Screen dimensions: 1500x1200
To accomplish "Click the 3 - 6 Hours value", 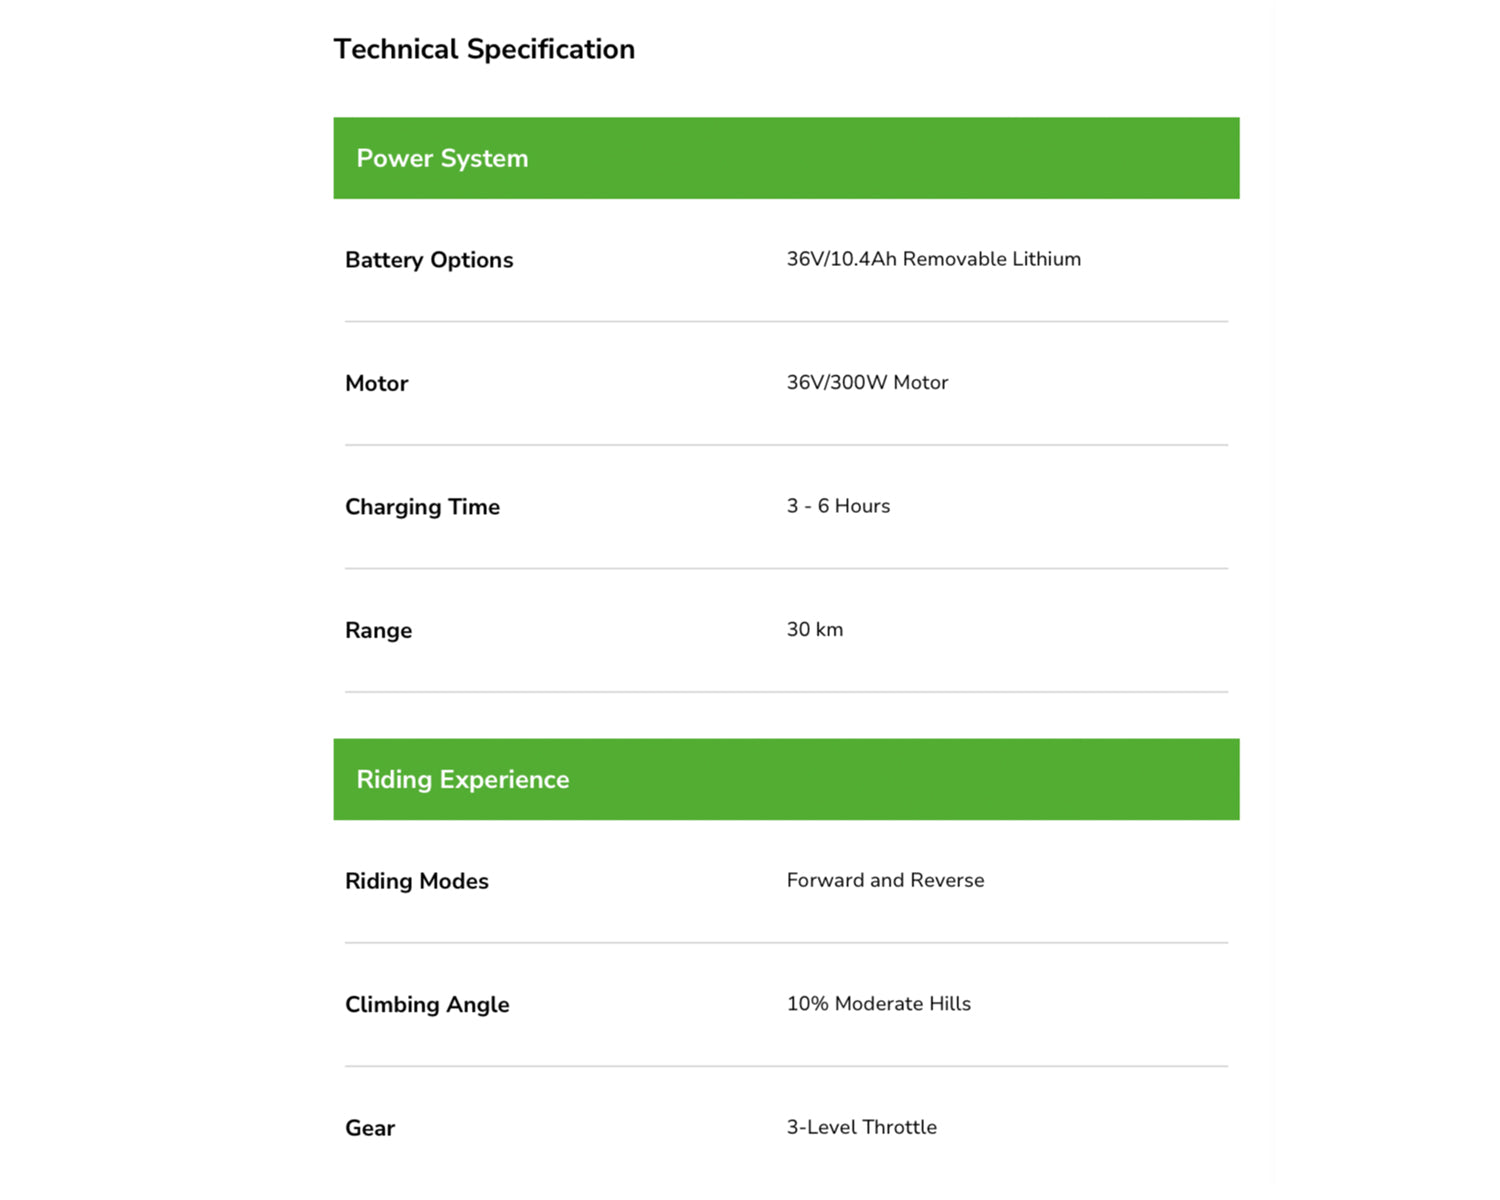I will click(838, 506).
